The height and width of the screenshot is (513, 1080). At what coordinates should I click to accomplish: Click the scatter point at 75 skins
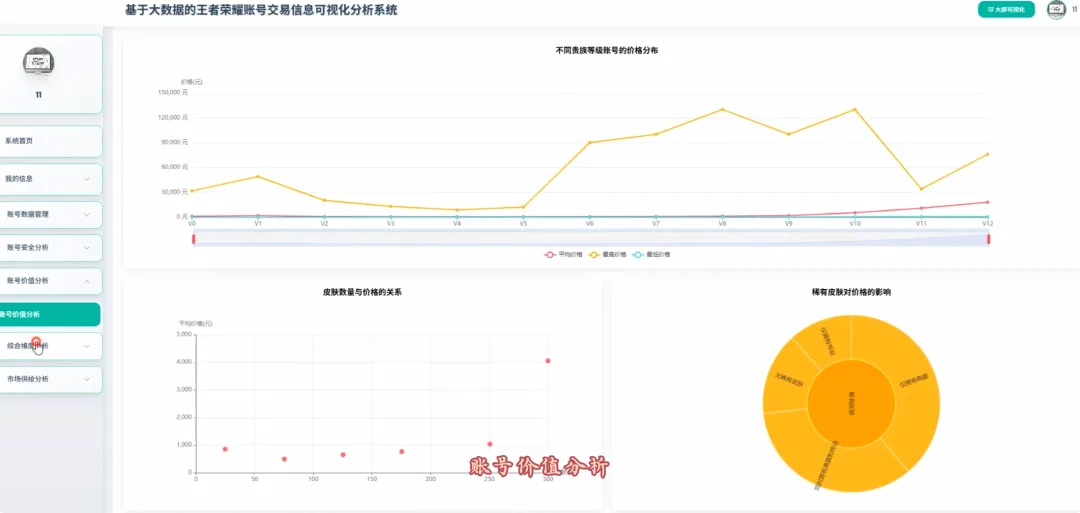click(284, 459)
